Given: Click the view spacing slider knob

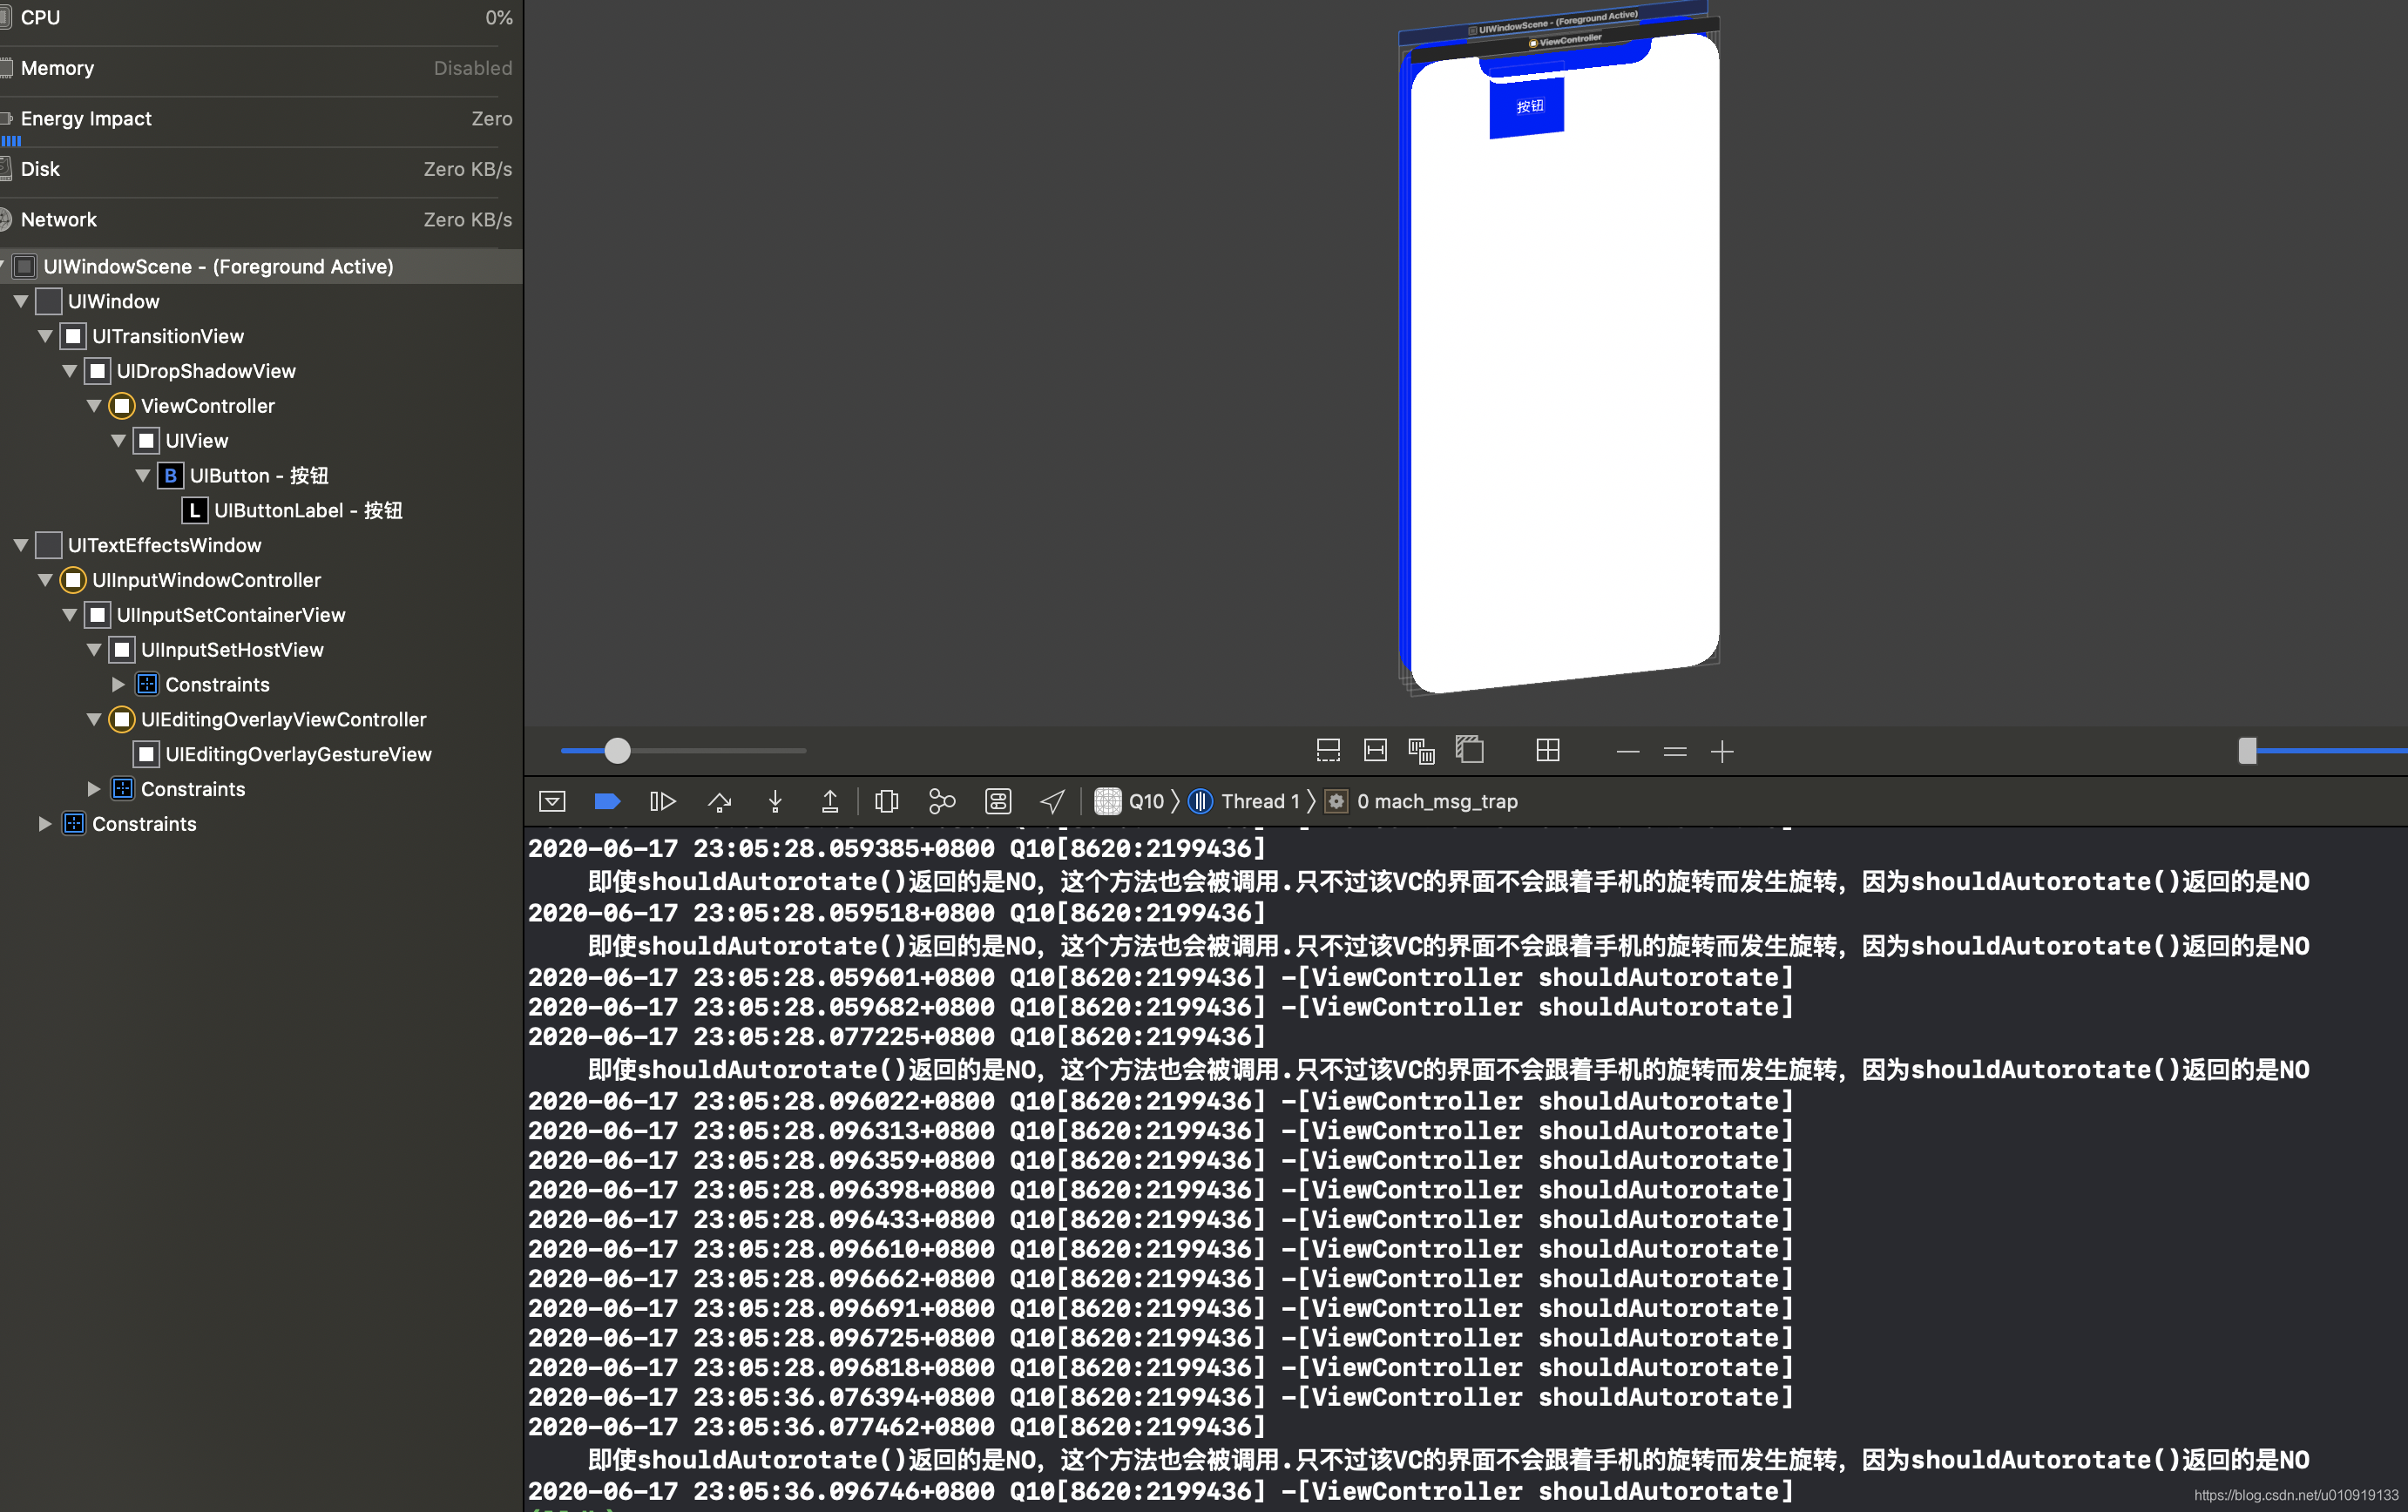Looking at the screenshot, I should coord(618,750).
